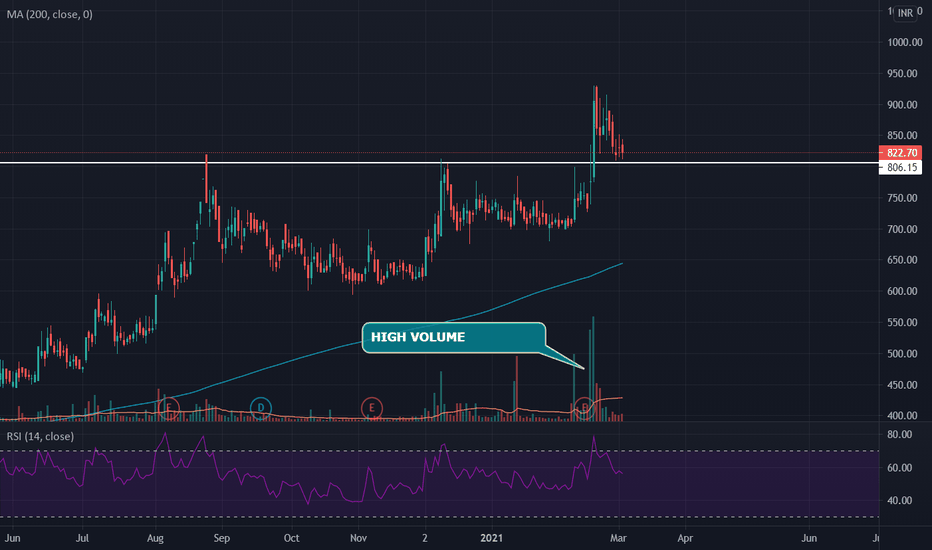932x550 pixels.
Task: Click the event marker under the high-volume bars
Action: 584,408
